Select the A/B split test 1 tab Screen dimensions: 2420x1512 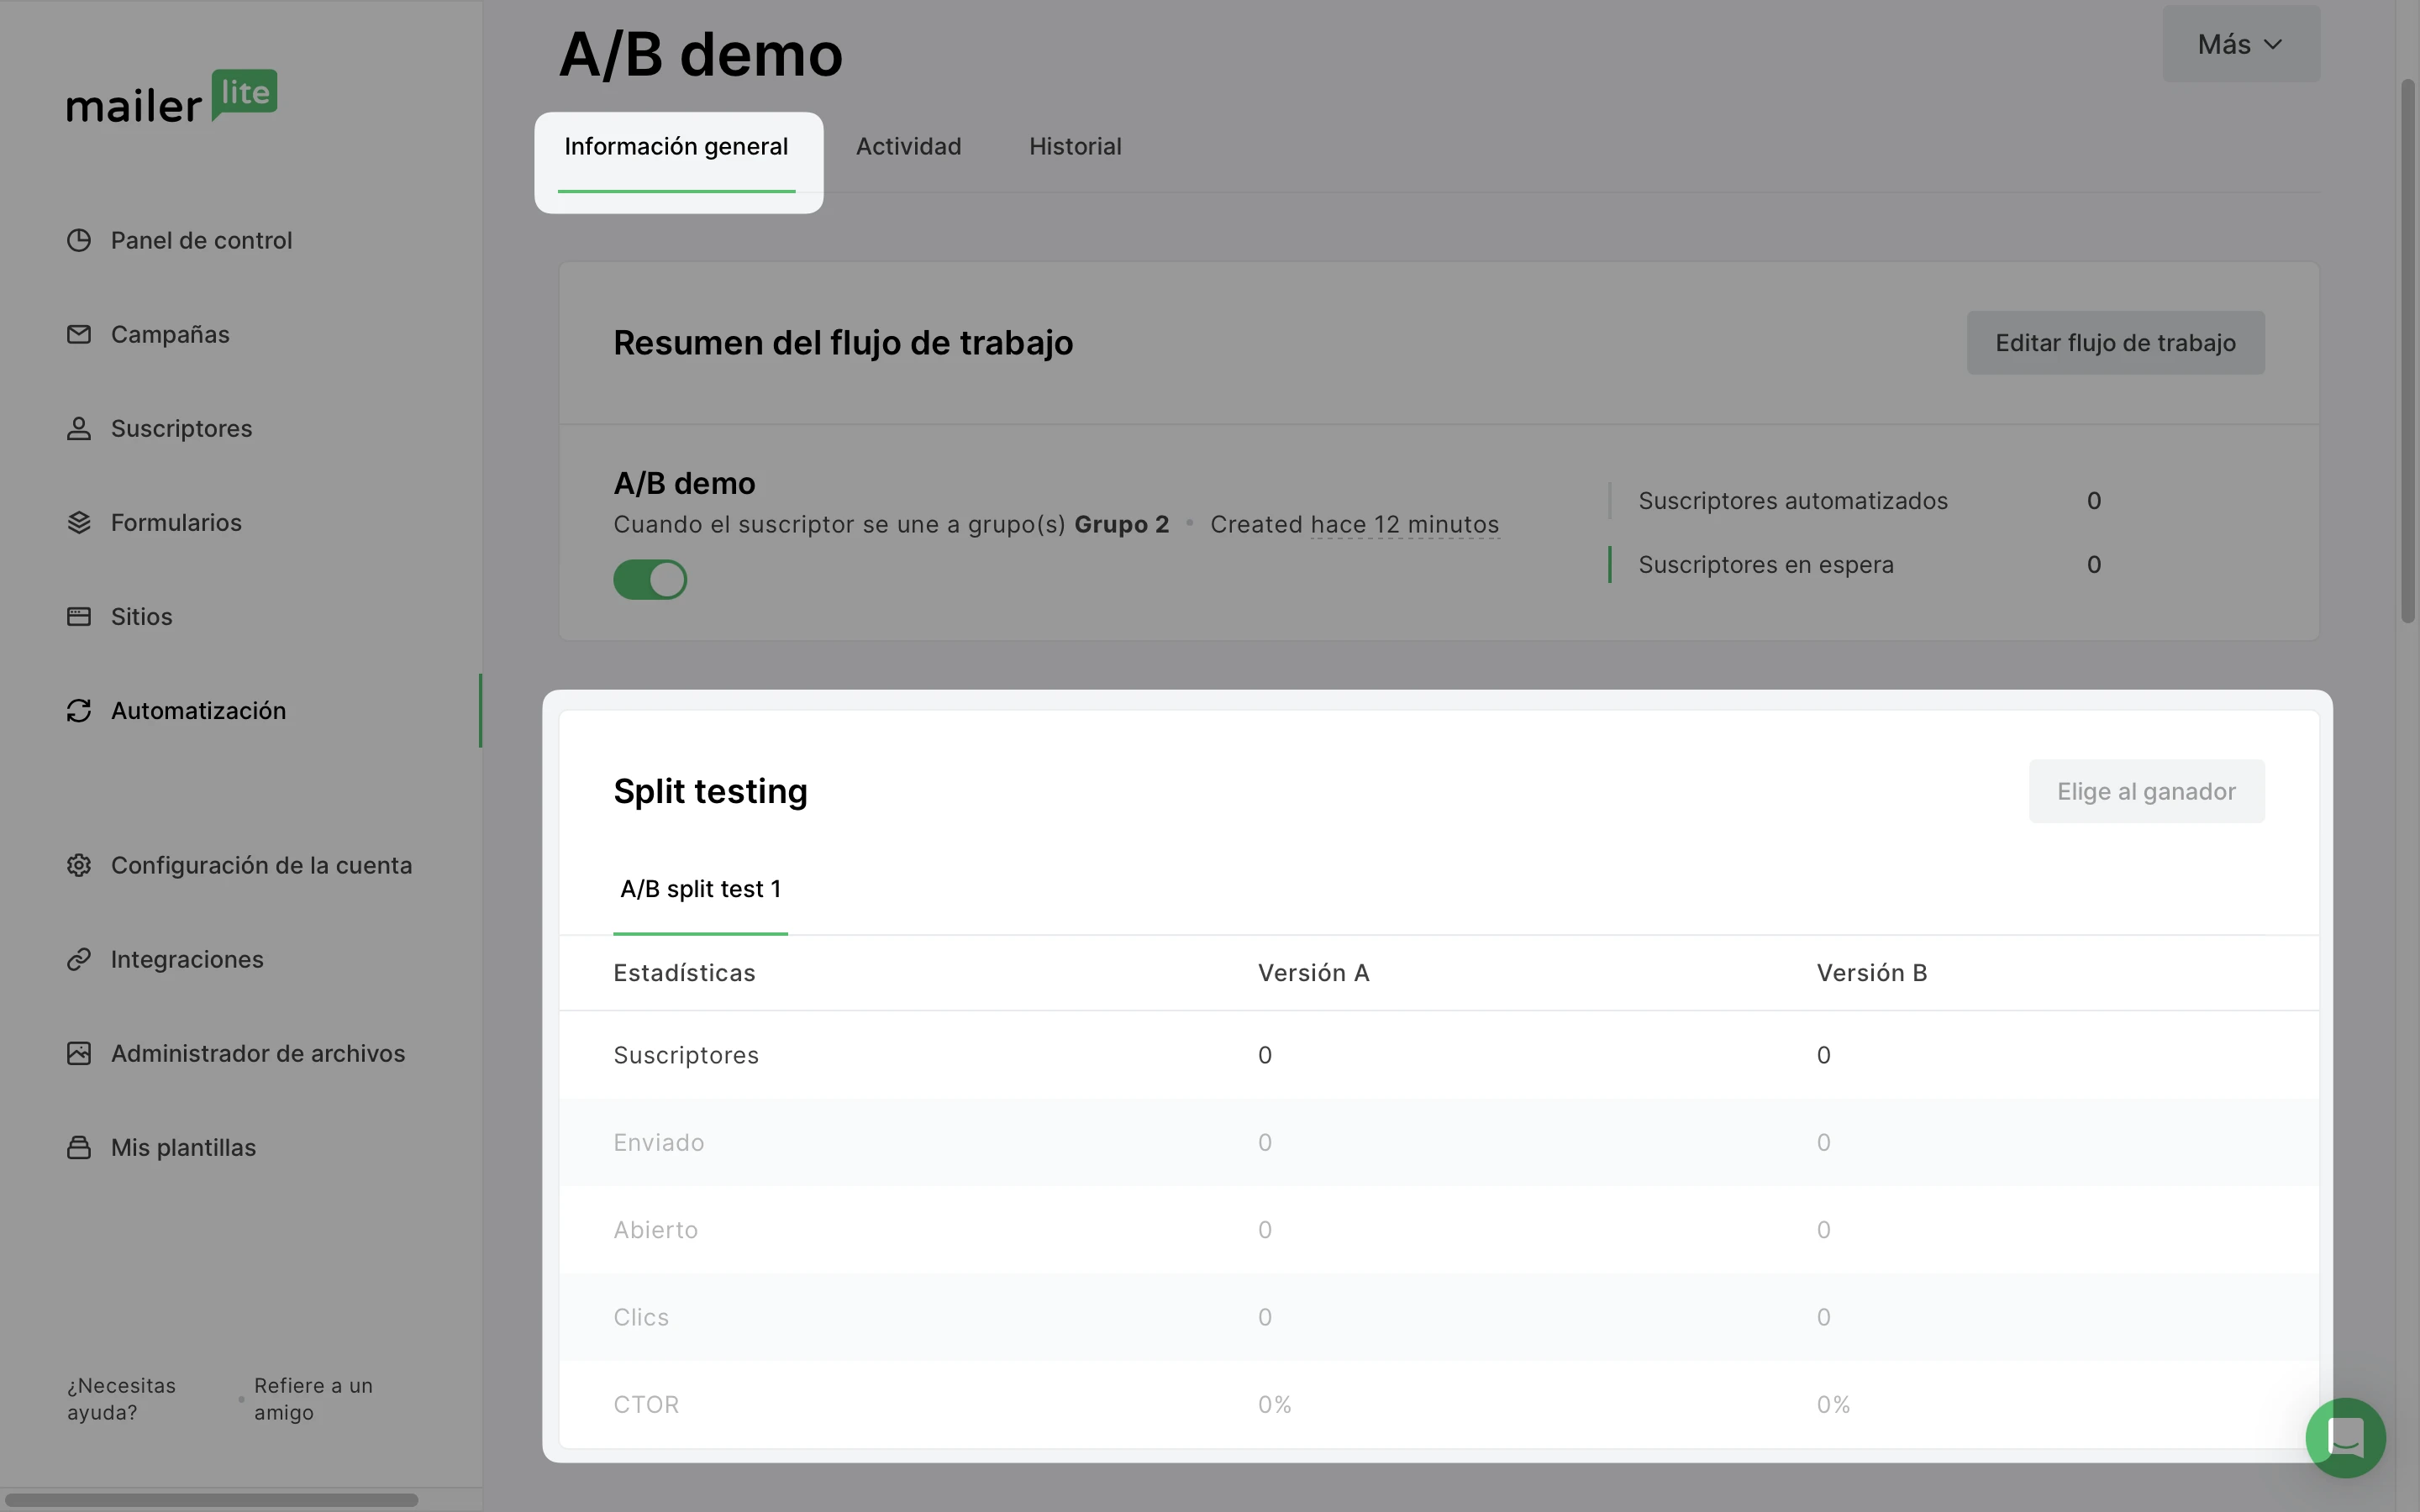[700, 889]
